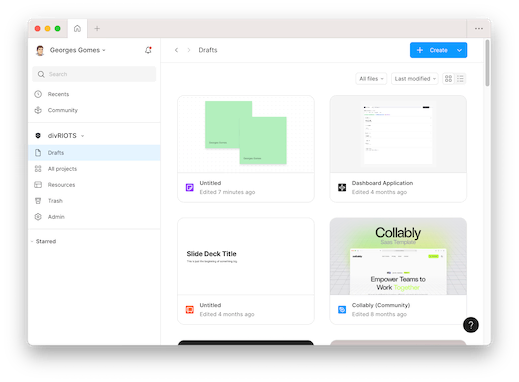Open the help question mark button
This screenshot has width=519, height=382.
471,325
